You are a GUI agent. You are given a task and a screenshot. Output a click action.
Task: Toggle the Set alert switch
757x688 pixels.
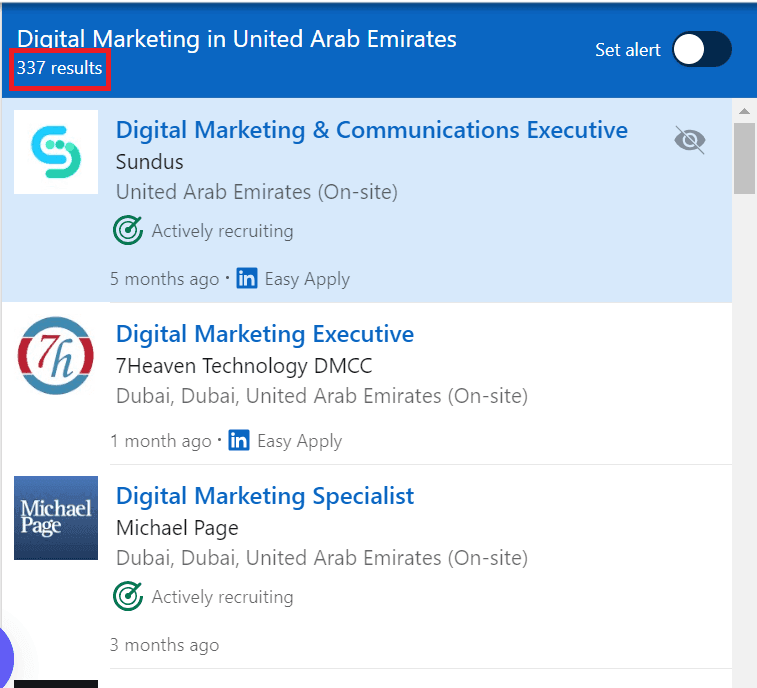[x=702, y=49]
